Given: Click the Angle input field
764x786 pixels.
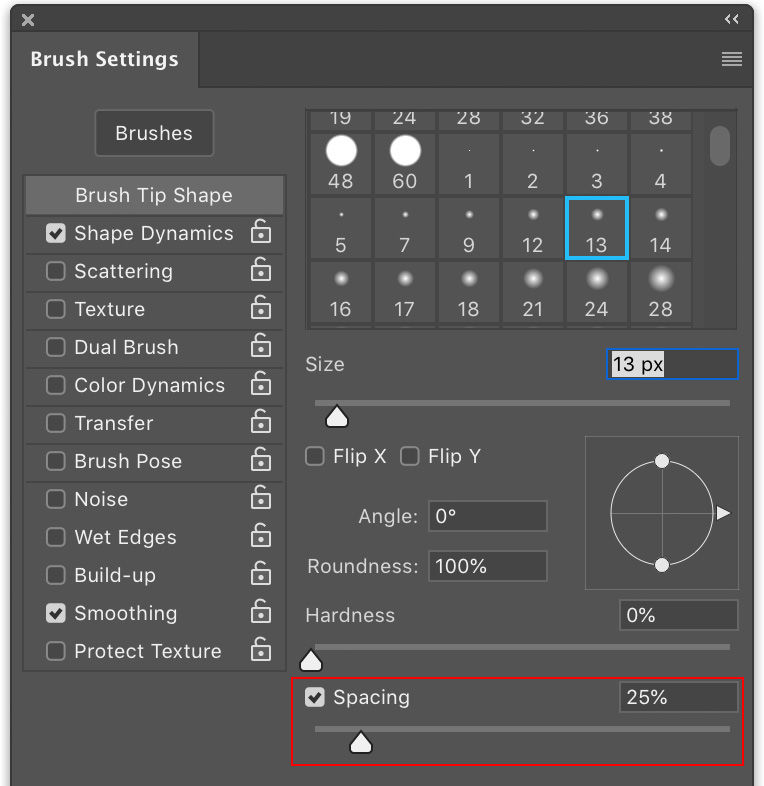Looking at the screenshot, I should [x=488, y=517].
